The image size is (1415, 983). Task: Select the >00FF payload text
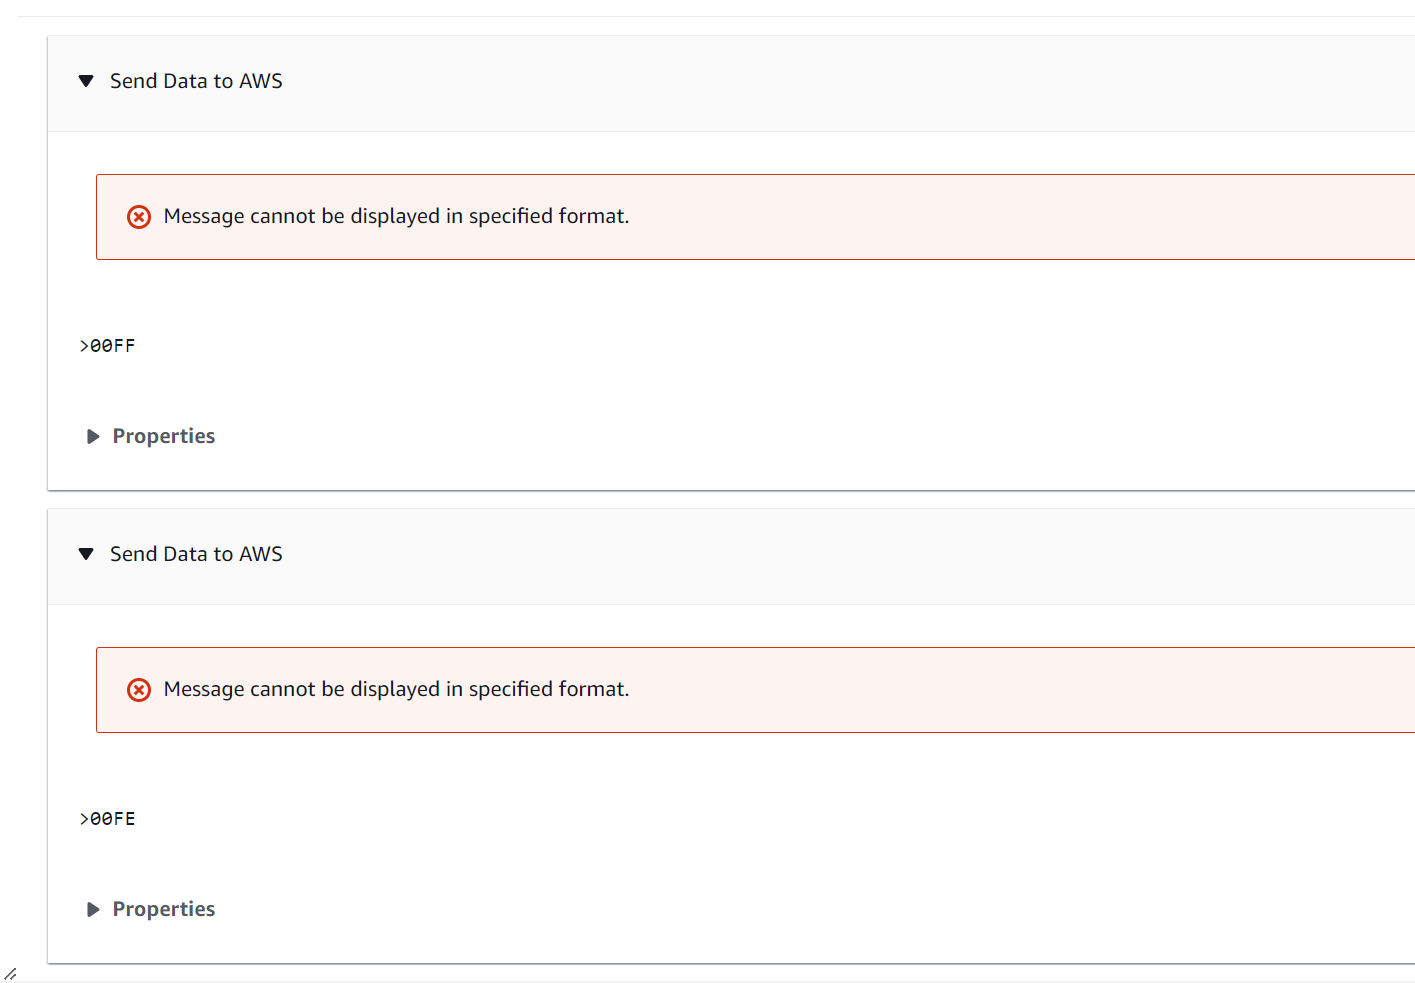click(108, 346)
